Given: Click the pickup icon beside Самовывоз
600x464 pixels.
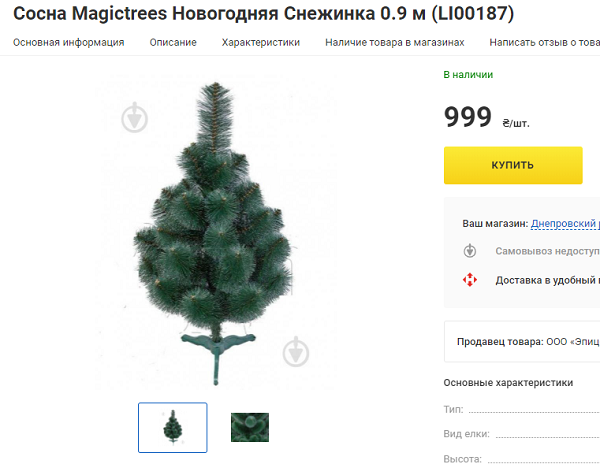Looking at the screenshot, I should 470,251.
